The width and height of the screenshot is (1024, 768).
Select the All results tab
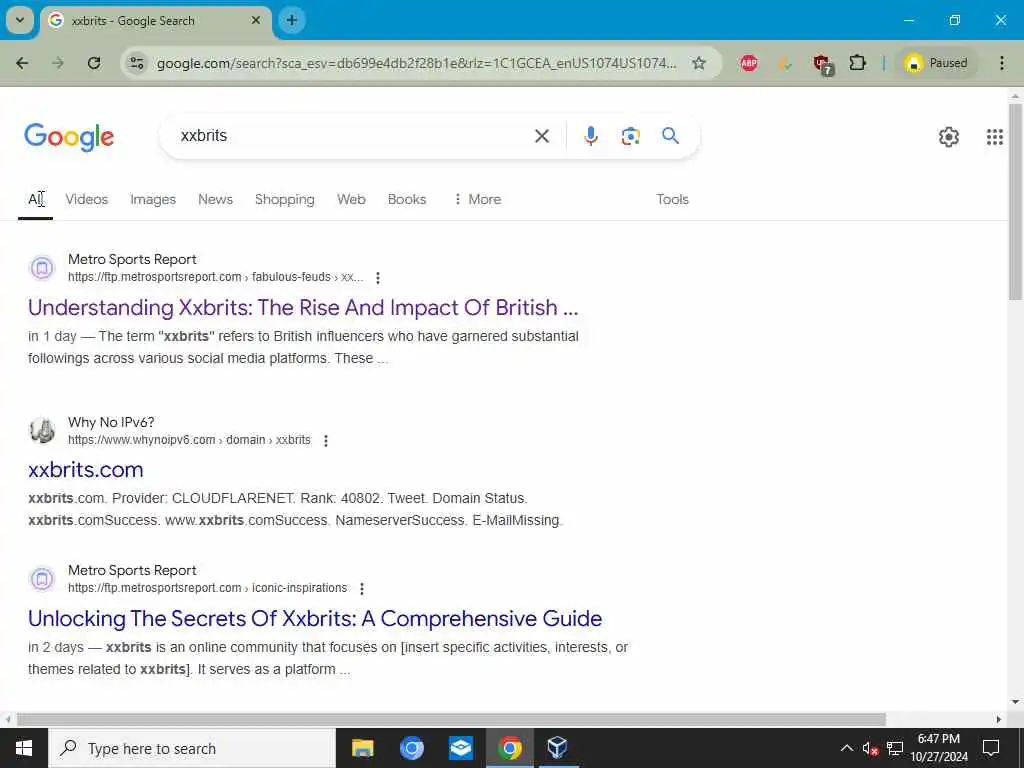click(35, 199)
